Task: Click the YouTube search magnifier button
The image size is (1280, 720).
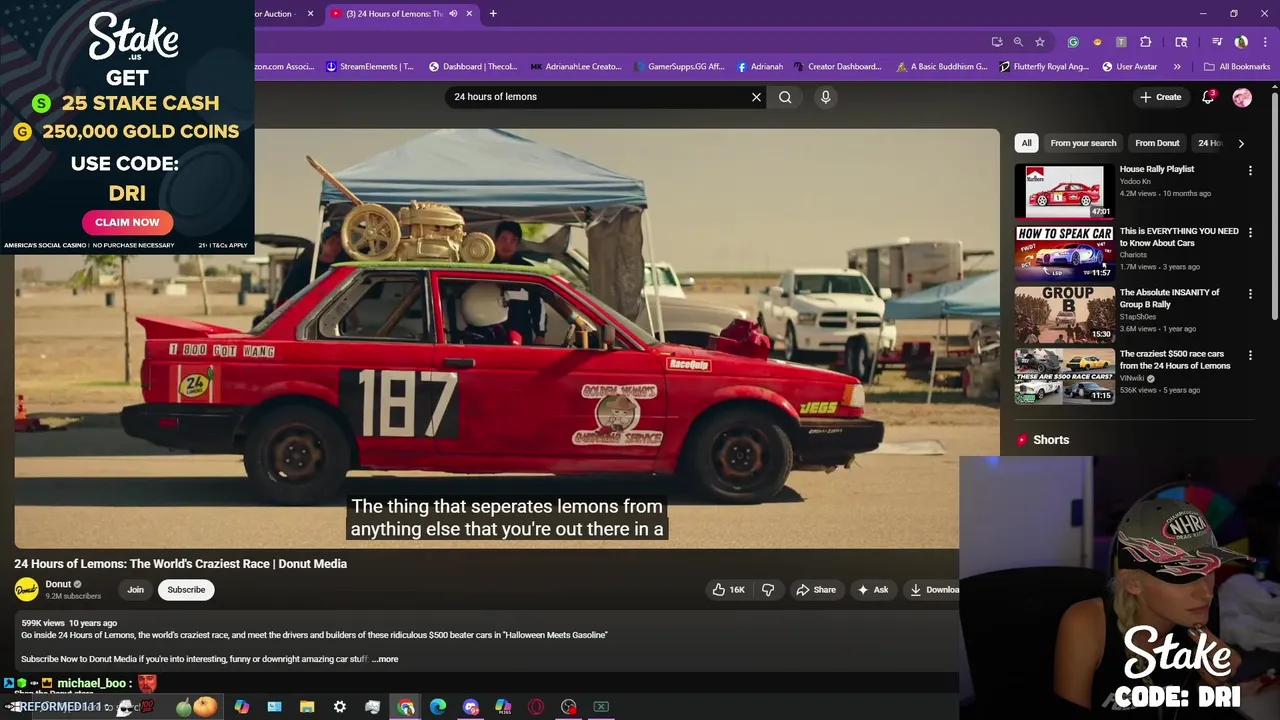Action: pos(785,97)
